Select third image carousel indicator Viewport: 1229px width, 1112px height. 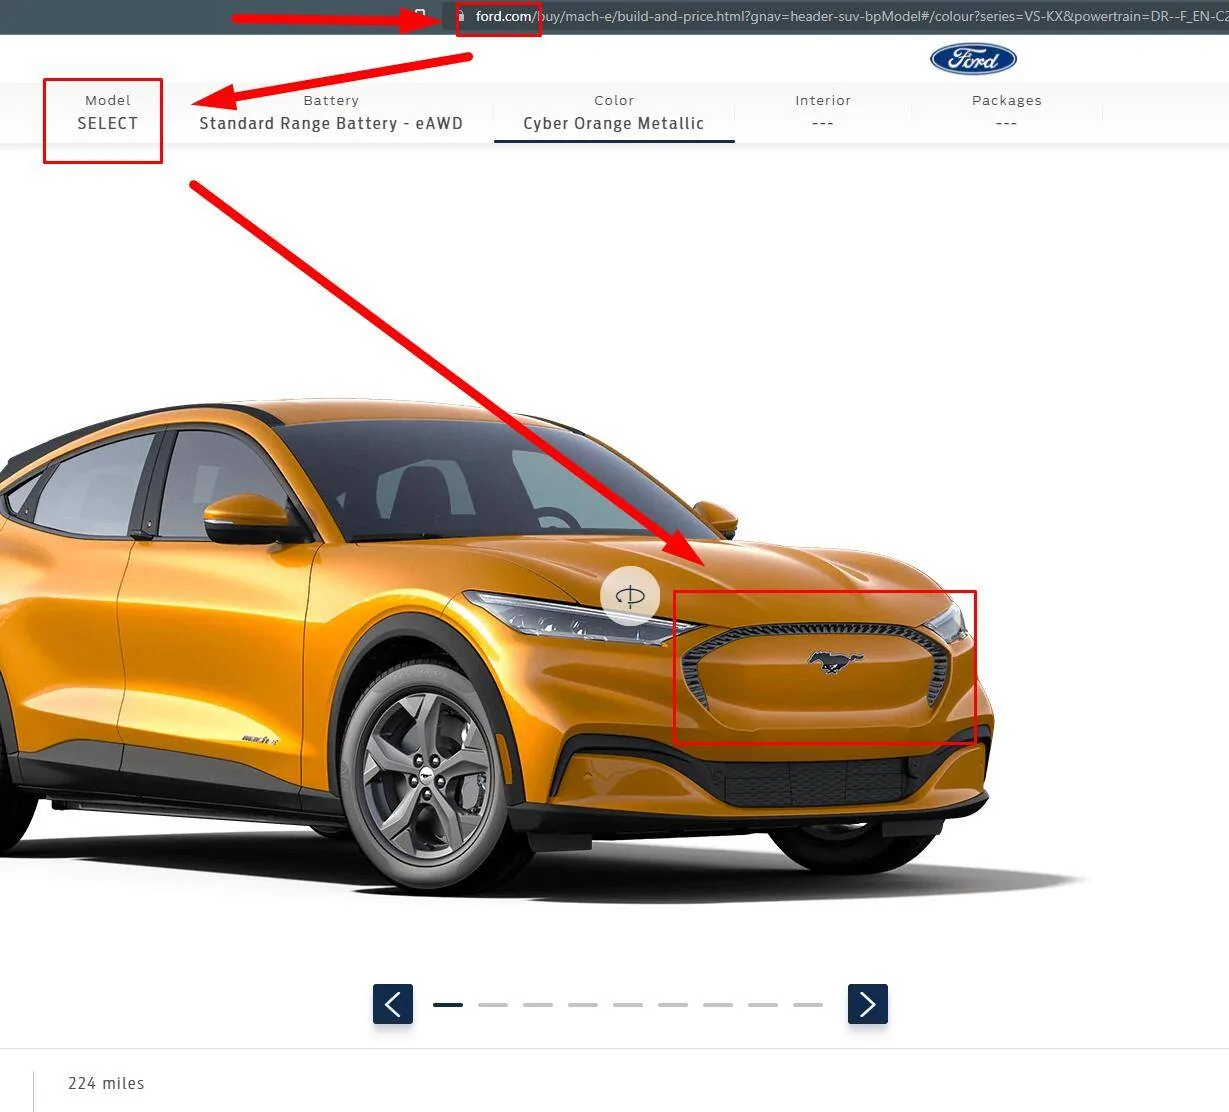pos(538,1005)
